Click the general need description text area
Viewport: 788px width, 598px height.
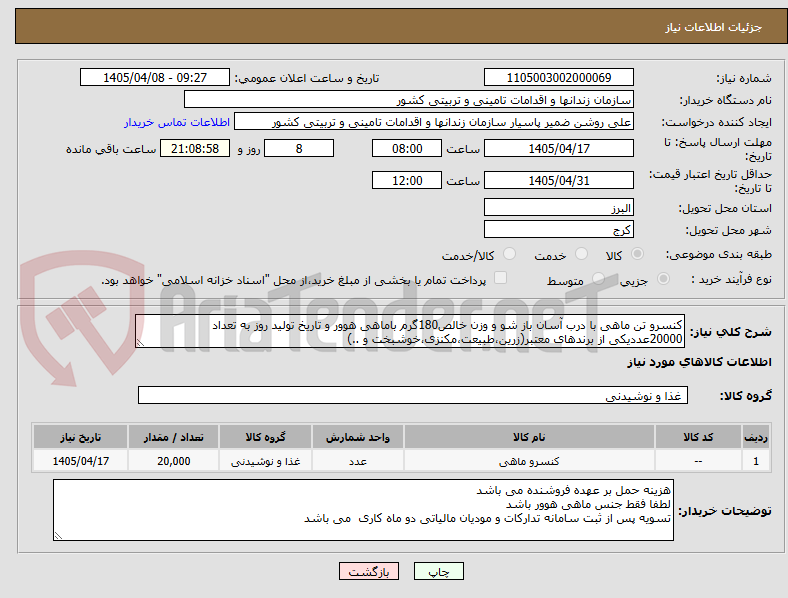410,331
